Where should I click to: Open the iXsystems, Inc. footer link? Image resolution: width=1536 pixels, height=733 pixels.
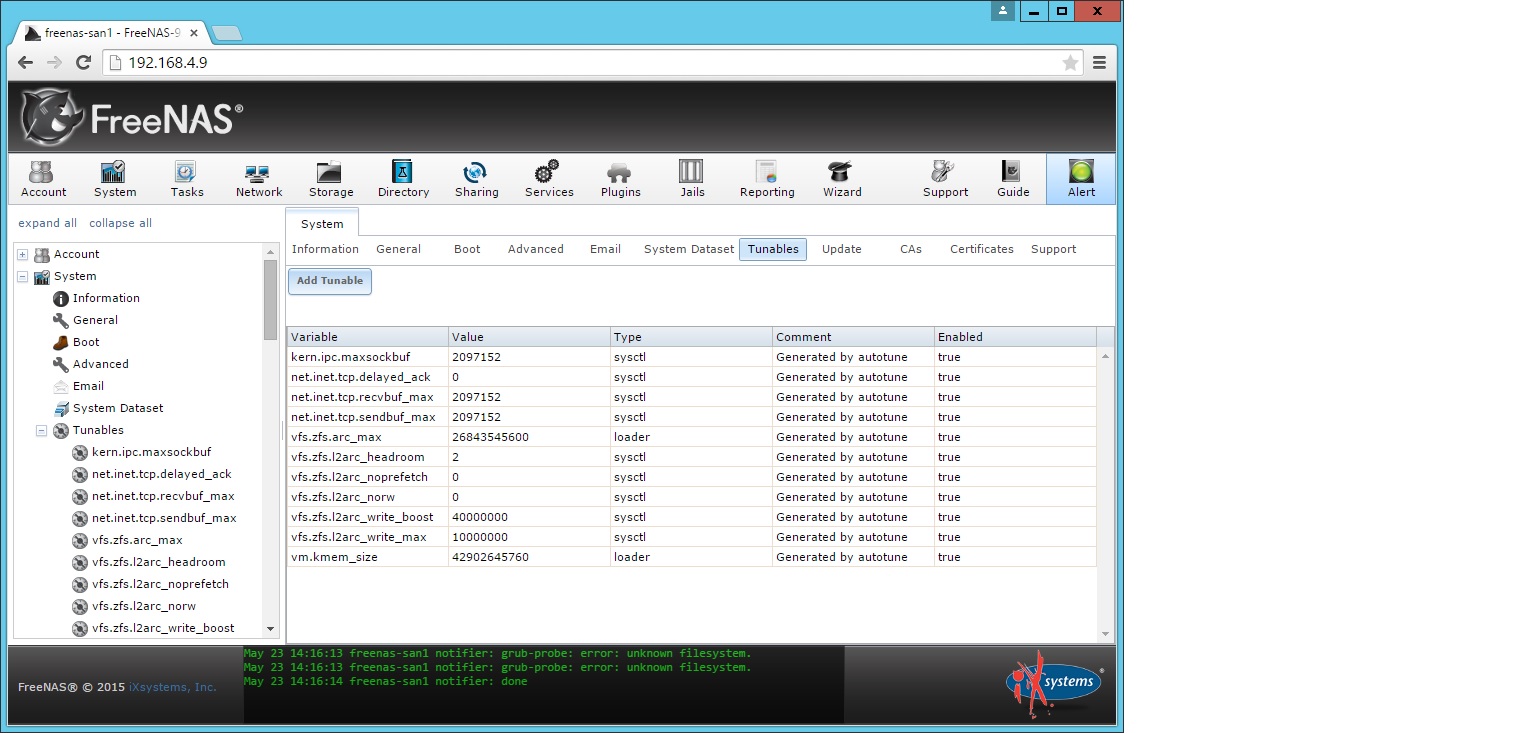[173, 687]
